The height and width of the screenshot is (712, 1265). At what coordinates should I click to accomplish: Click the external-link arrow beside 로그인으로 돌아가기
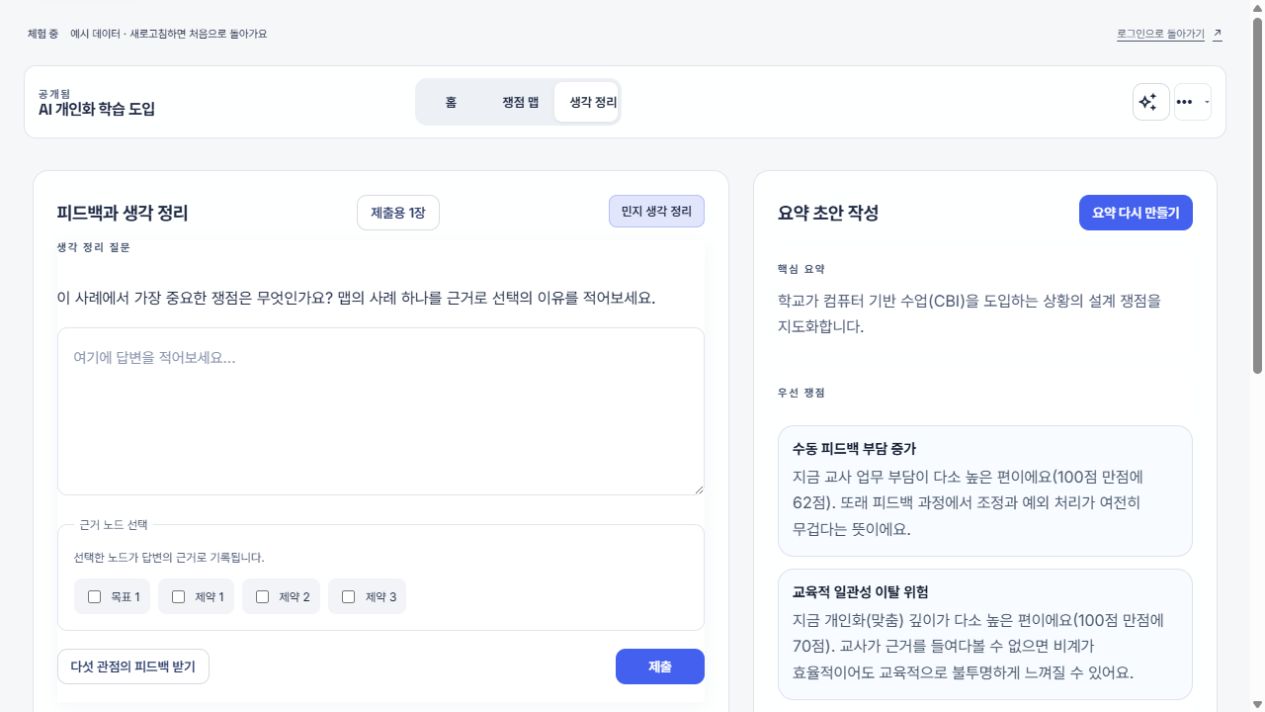(x=1217, y=34)
